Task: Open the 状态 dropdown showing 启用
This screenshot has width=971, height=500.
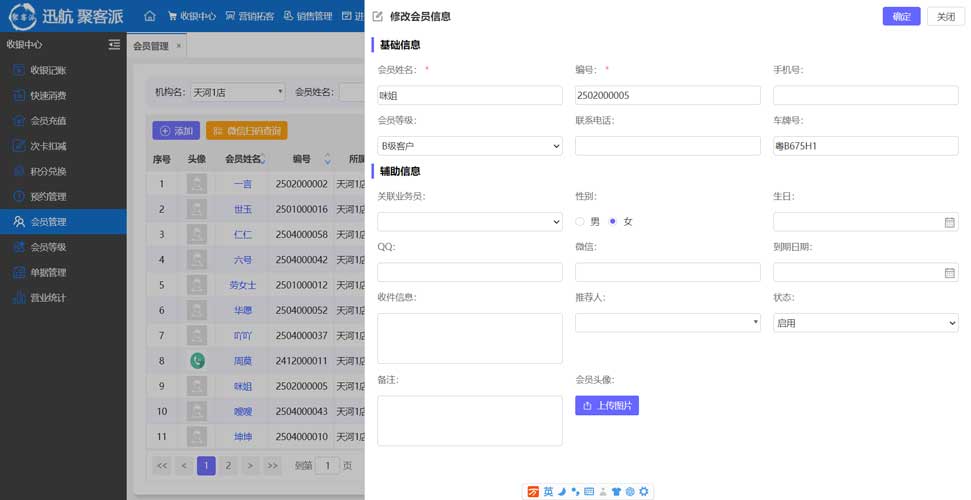Action: coord(866,323)
